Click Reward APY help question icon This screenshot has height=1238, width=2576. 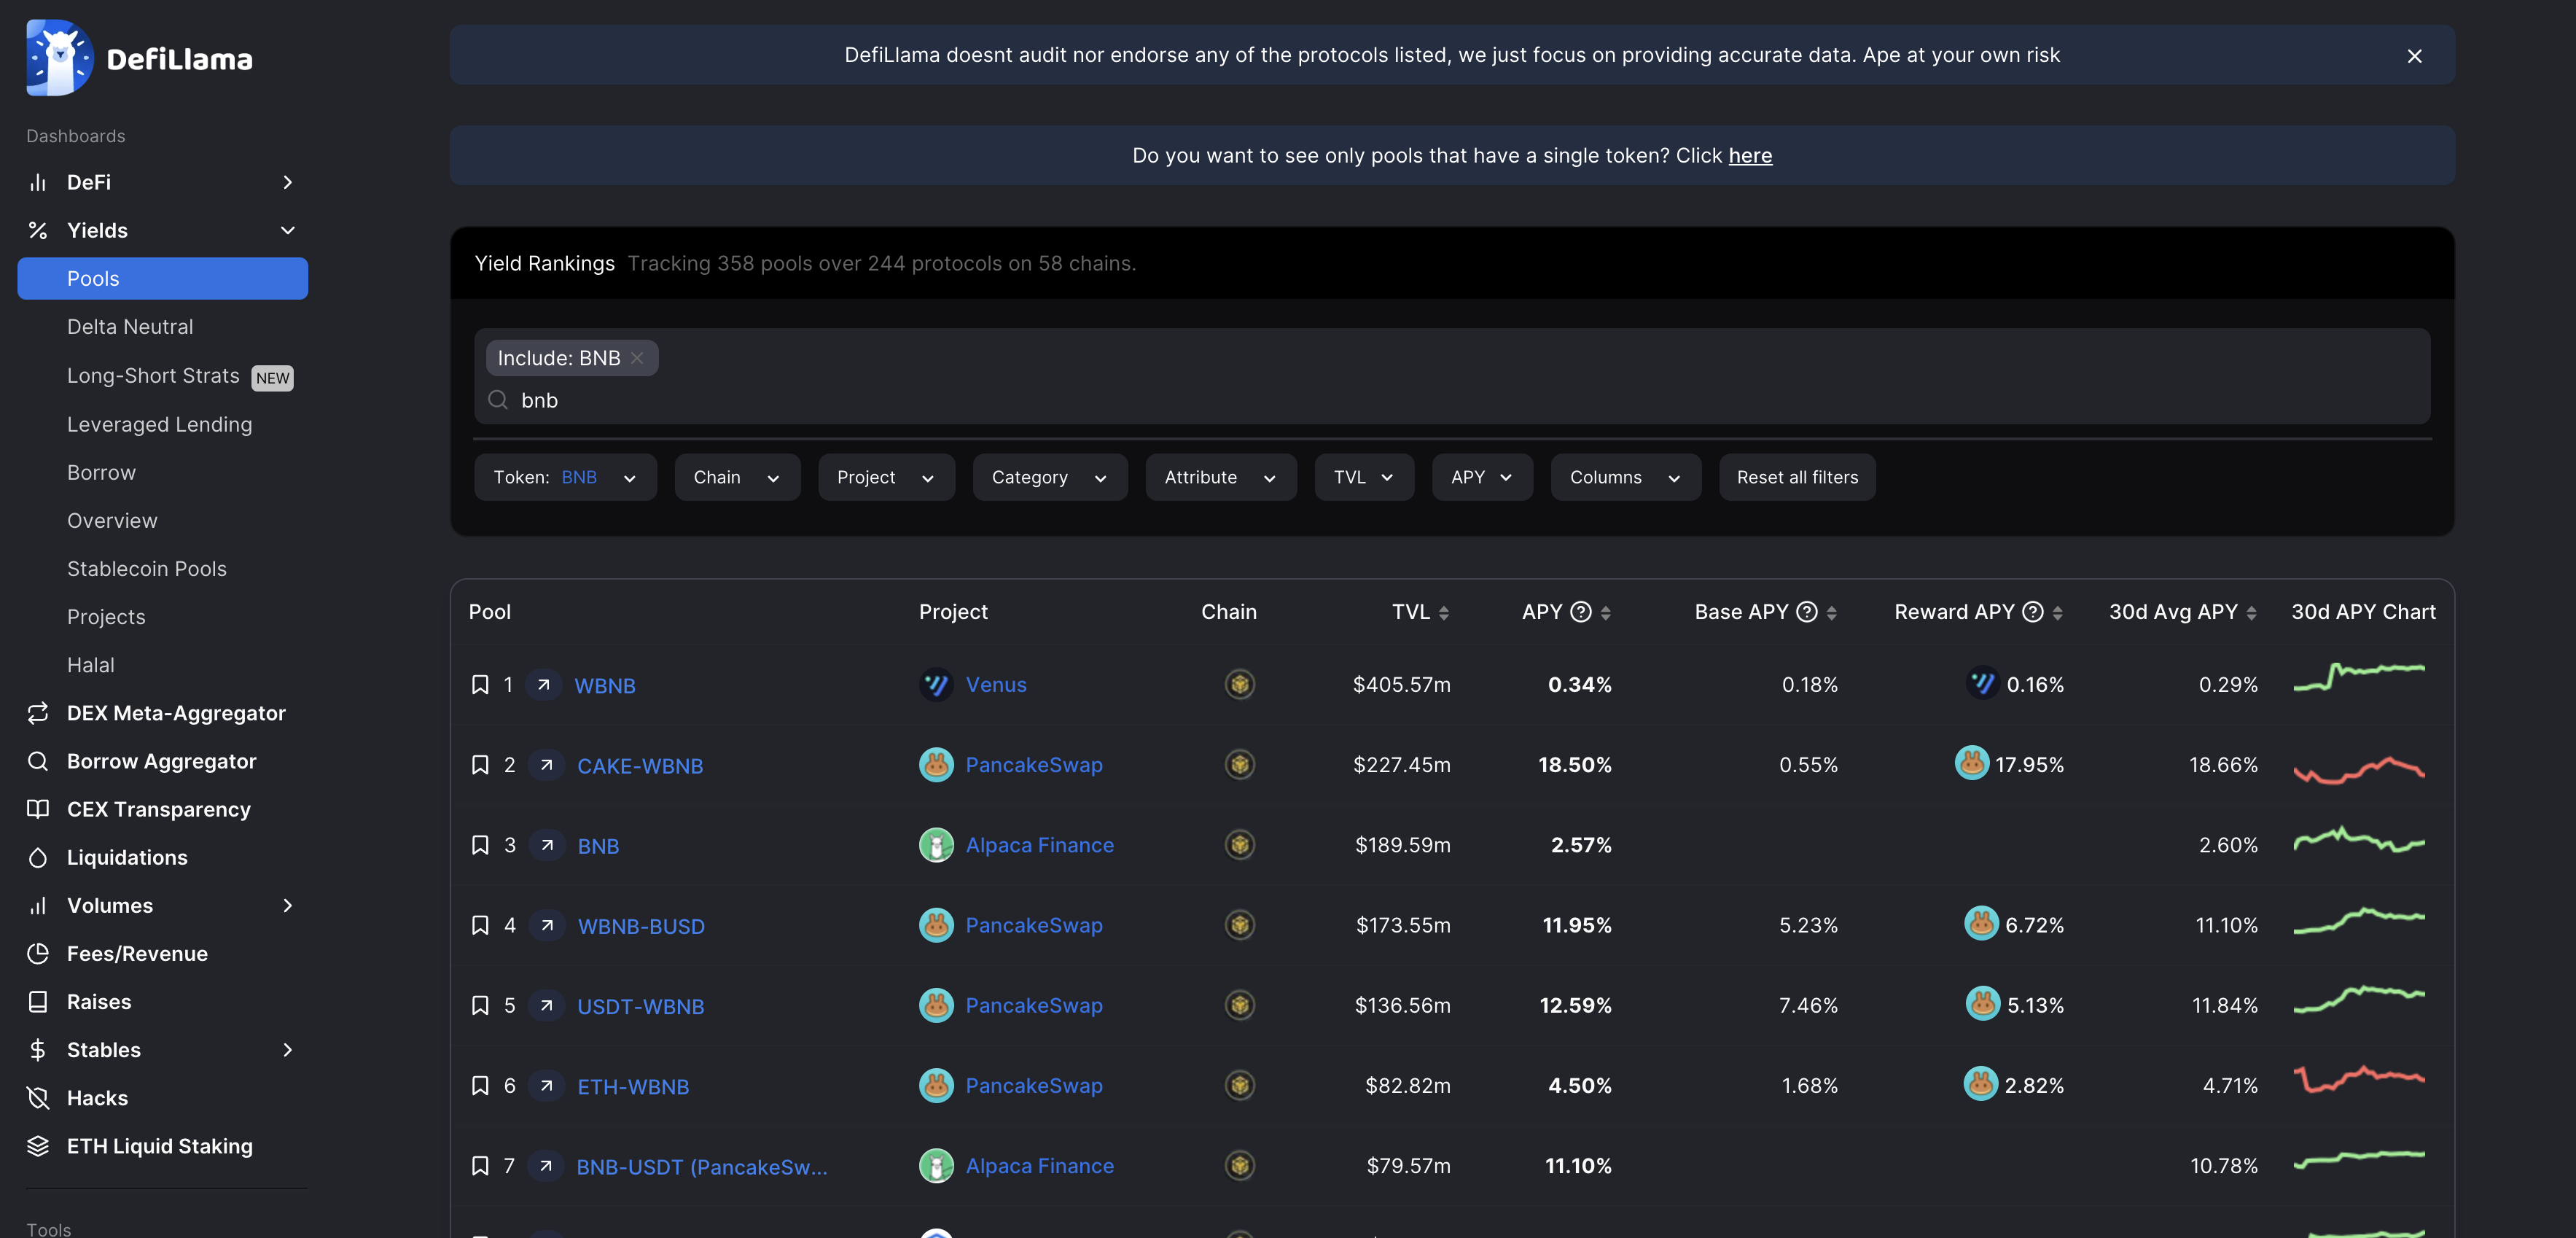2032,612
